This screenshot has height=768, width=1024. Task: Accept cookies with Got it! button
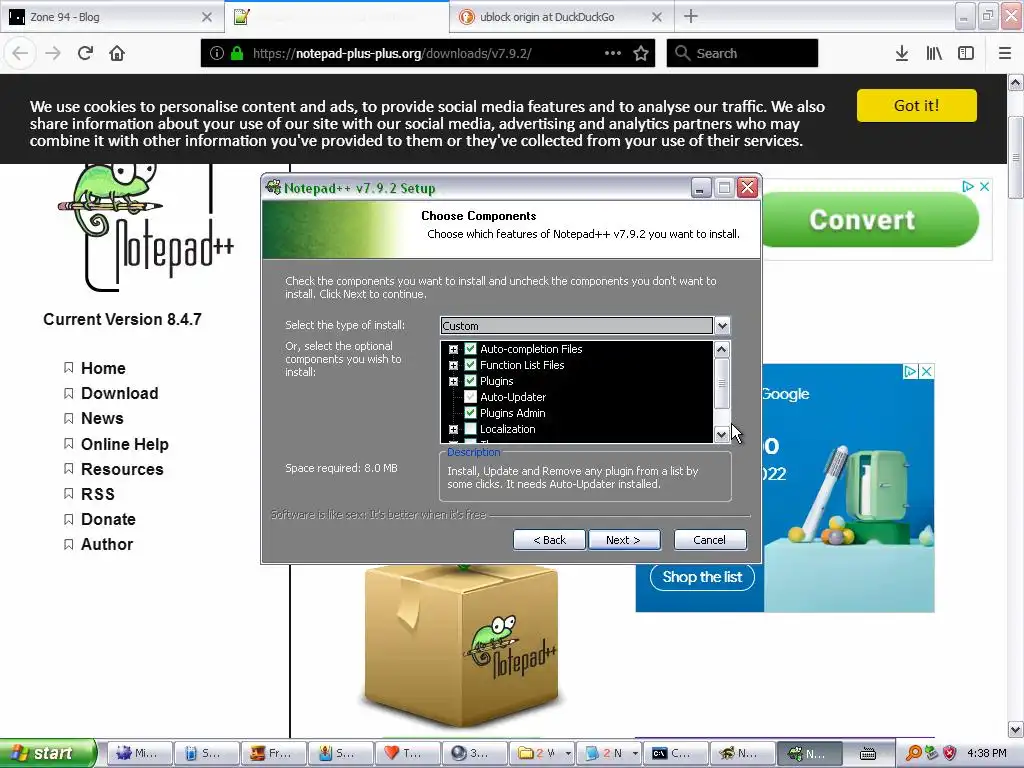(916, 106)
